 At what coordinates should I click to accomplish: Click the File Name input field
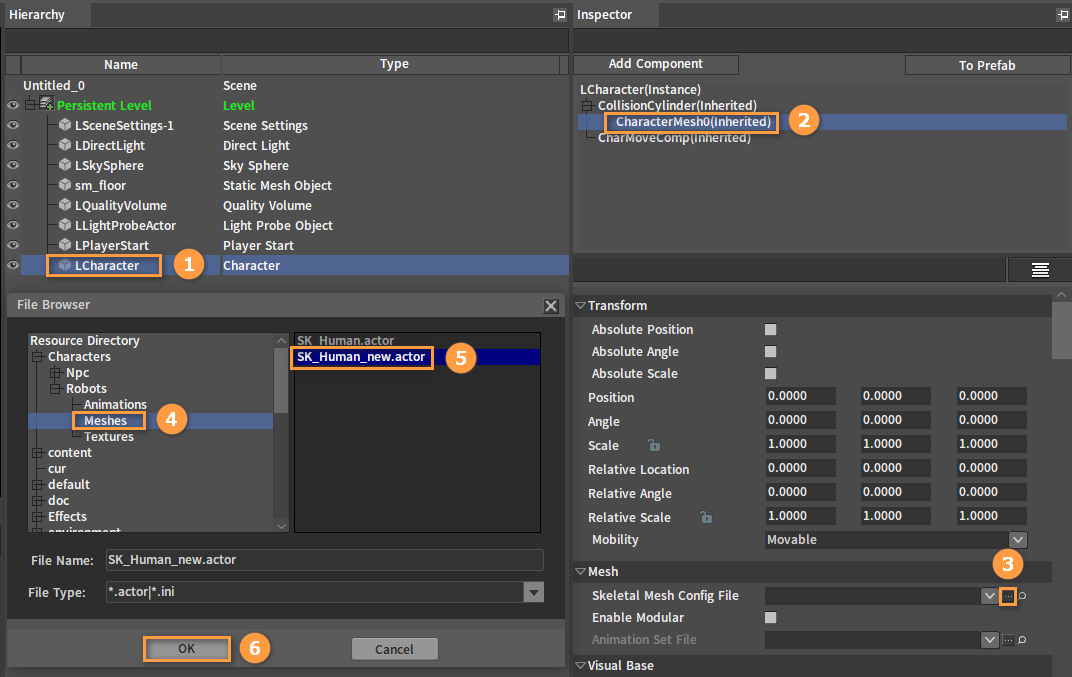(x=325, y=560)
